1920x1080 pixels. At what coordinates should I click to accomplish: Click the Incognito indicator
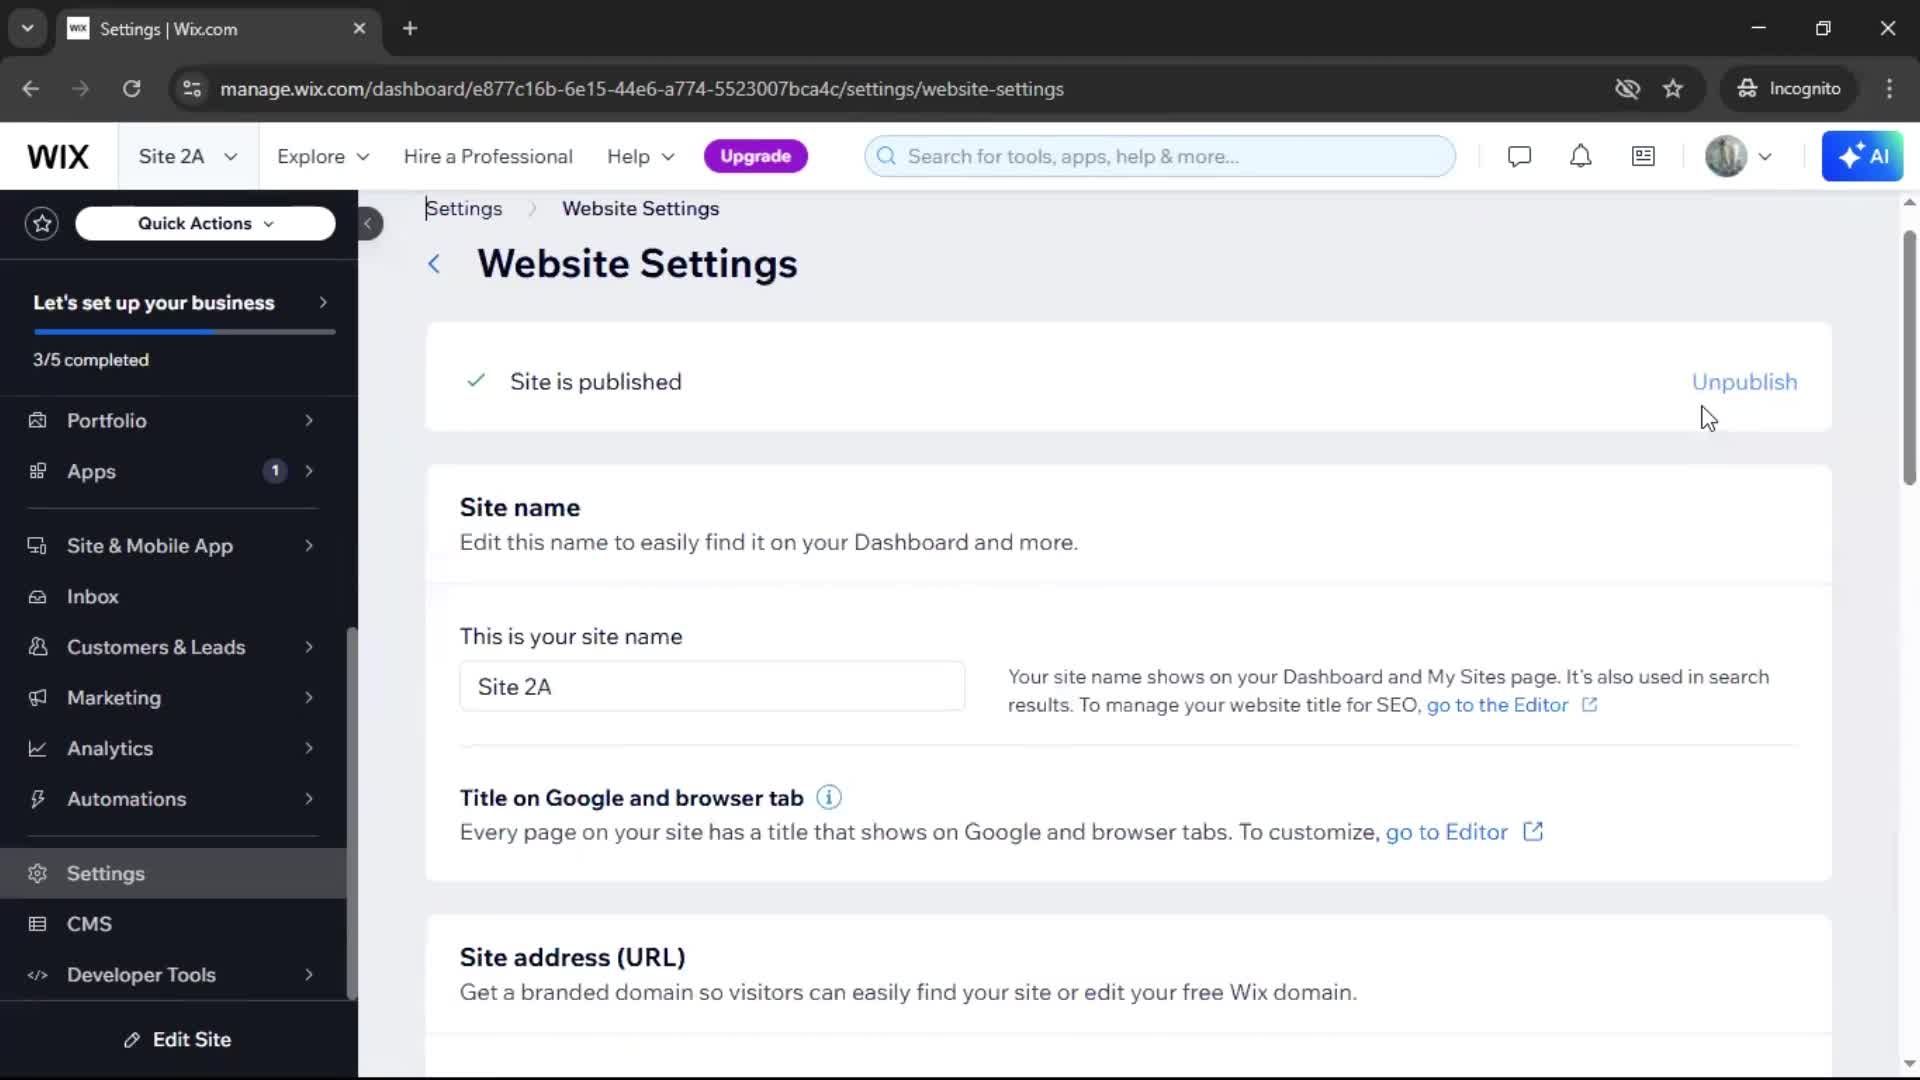click(x=1788, y=89)
